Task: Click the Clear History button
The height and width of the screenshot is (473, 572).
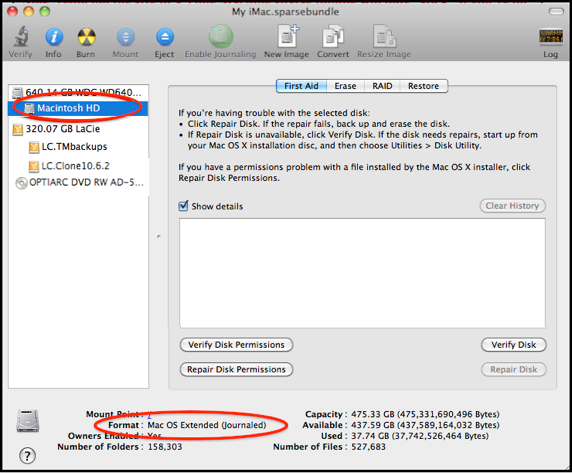Action: tap(513, 206)
